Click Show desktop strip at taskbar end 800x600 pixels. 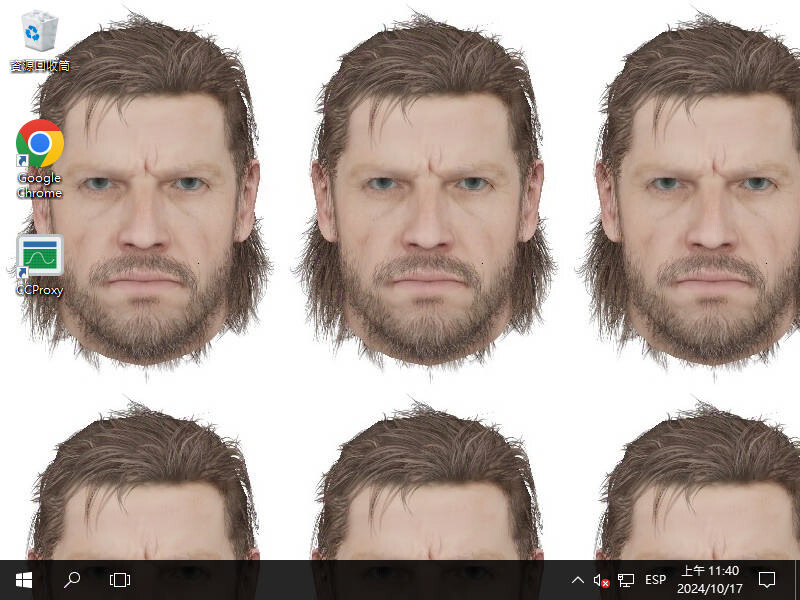(797, 580)
